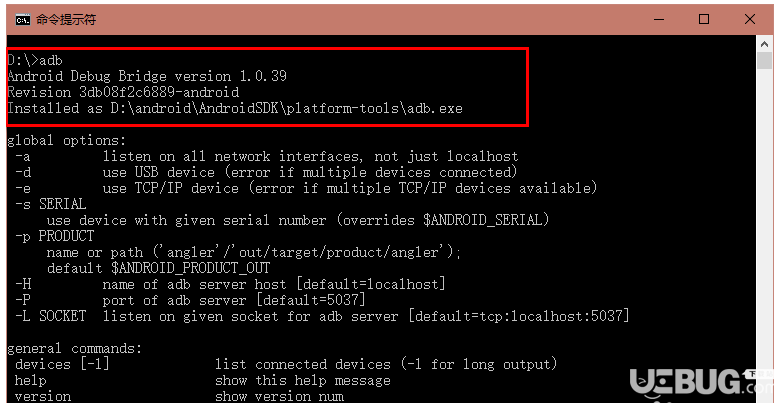Click the scrollbar up arrow
This screenshot has height=403, width=779.
[x=765, y=44]
